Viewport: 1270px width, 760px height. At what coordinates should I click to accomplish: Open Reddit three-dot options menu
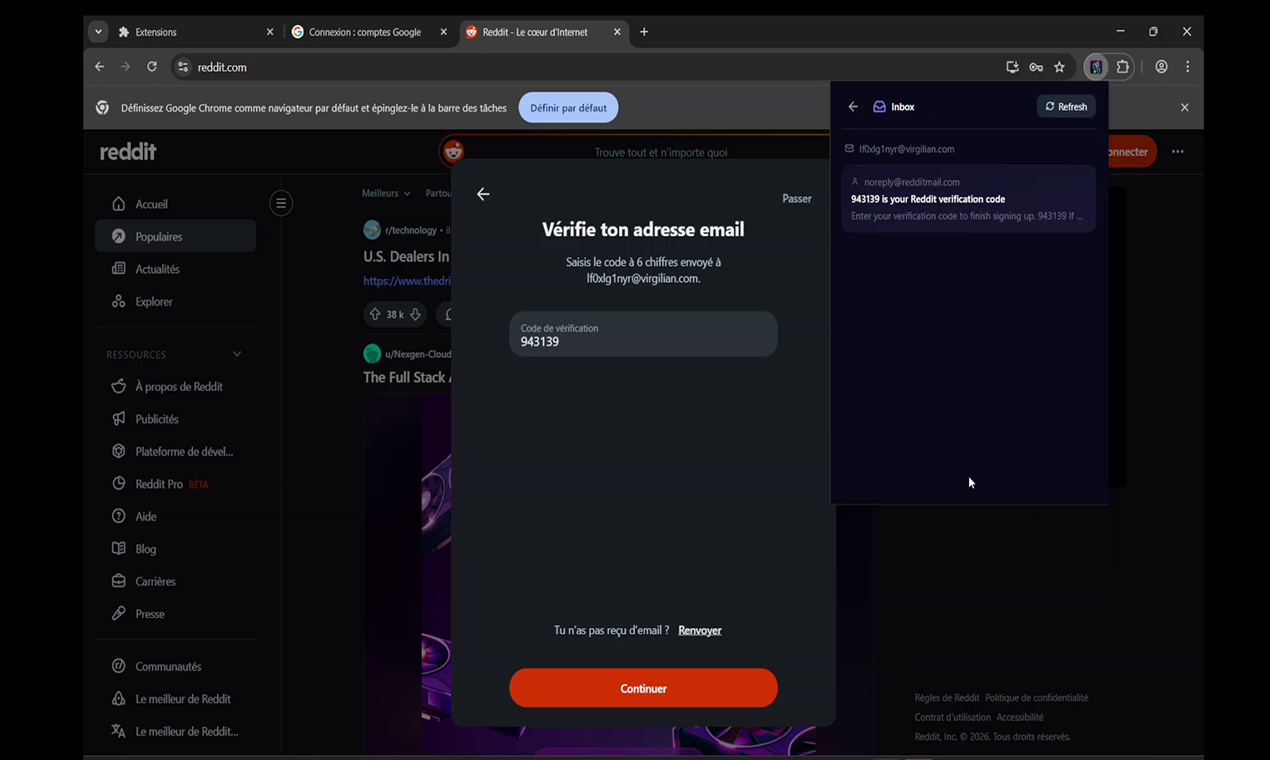click(1177, 152)
